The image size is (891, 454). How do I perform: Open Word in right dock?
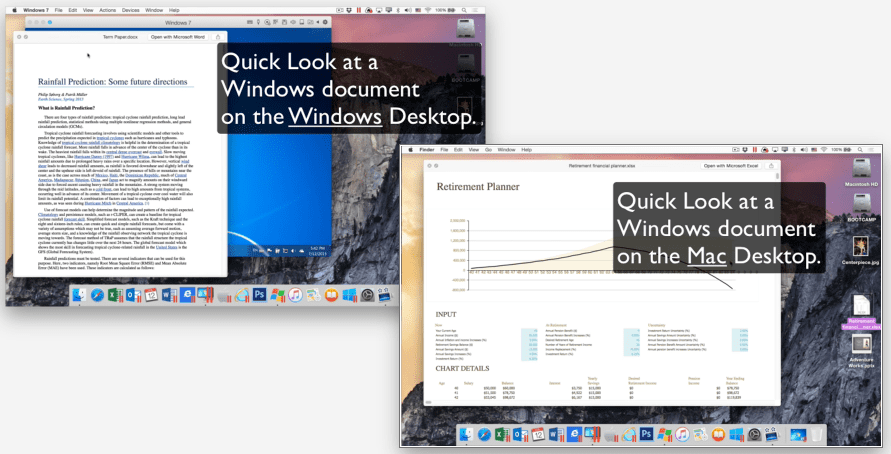(556, 435)
